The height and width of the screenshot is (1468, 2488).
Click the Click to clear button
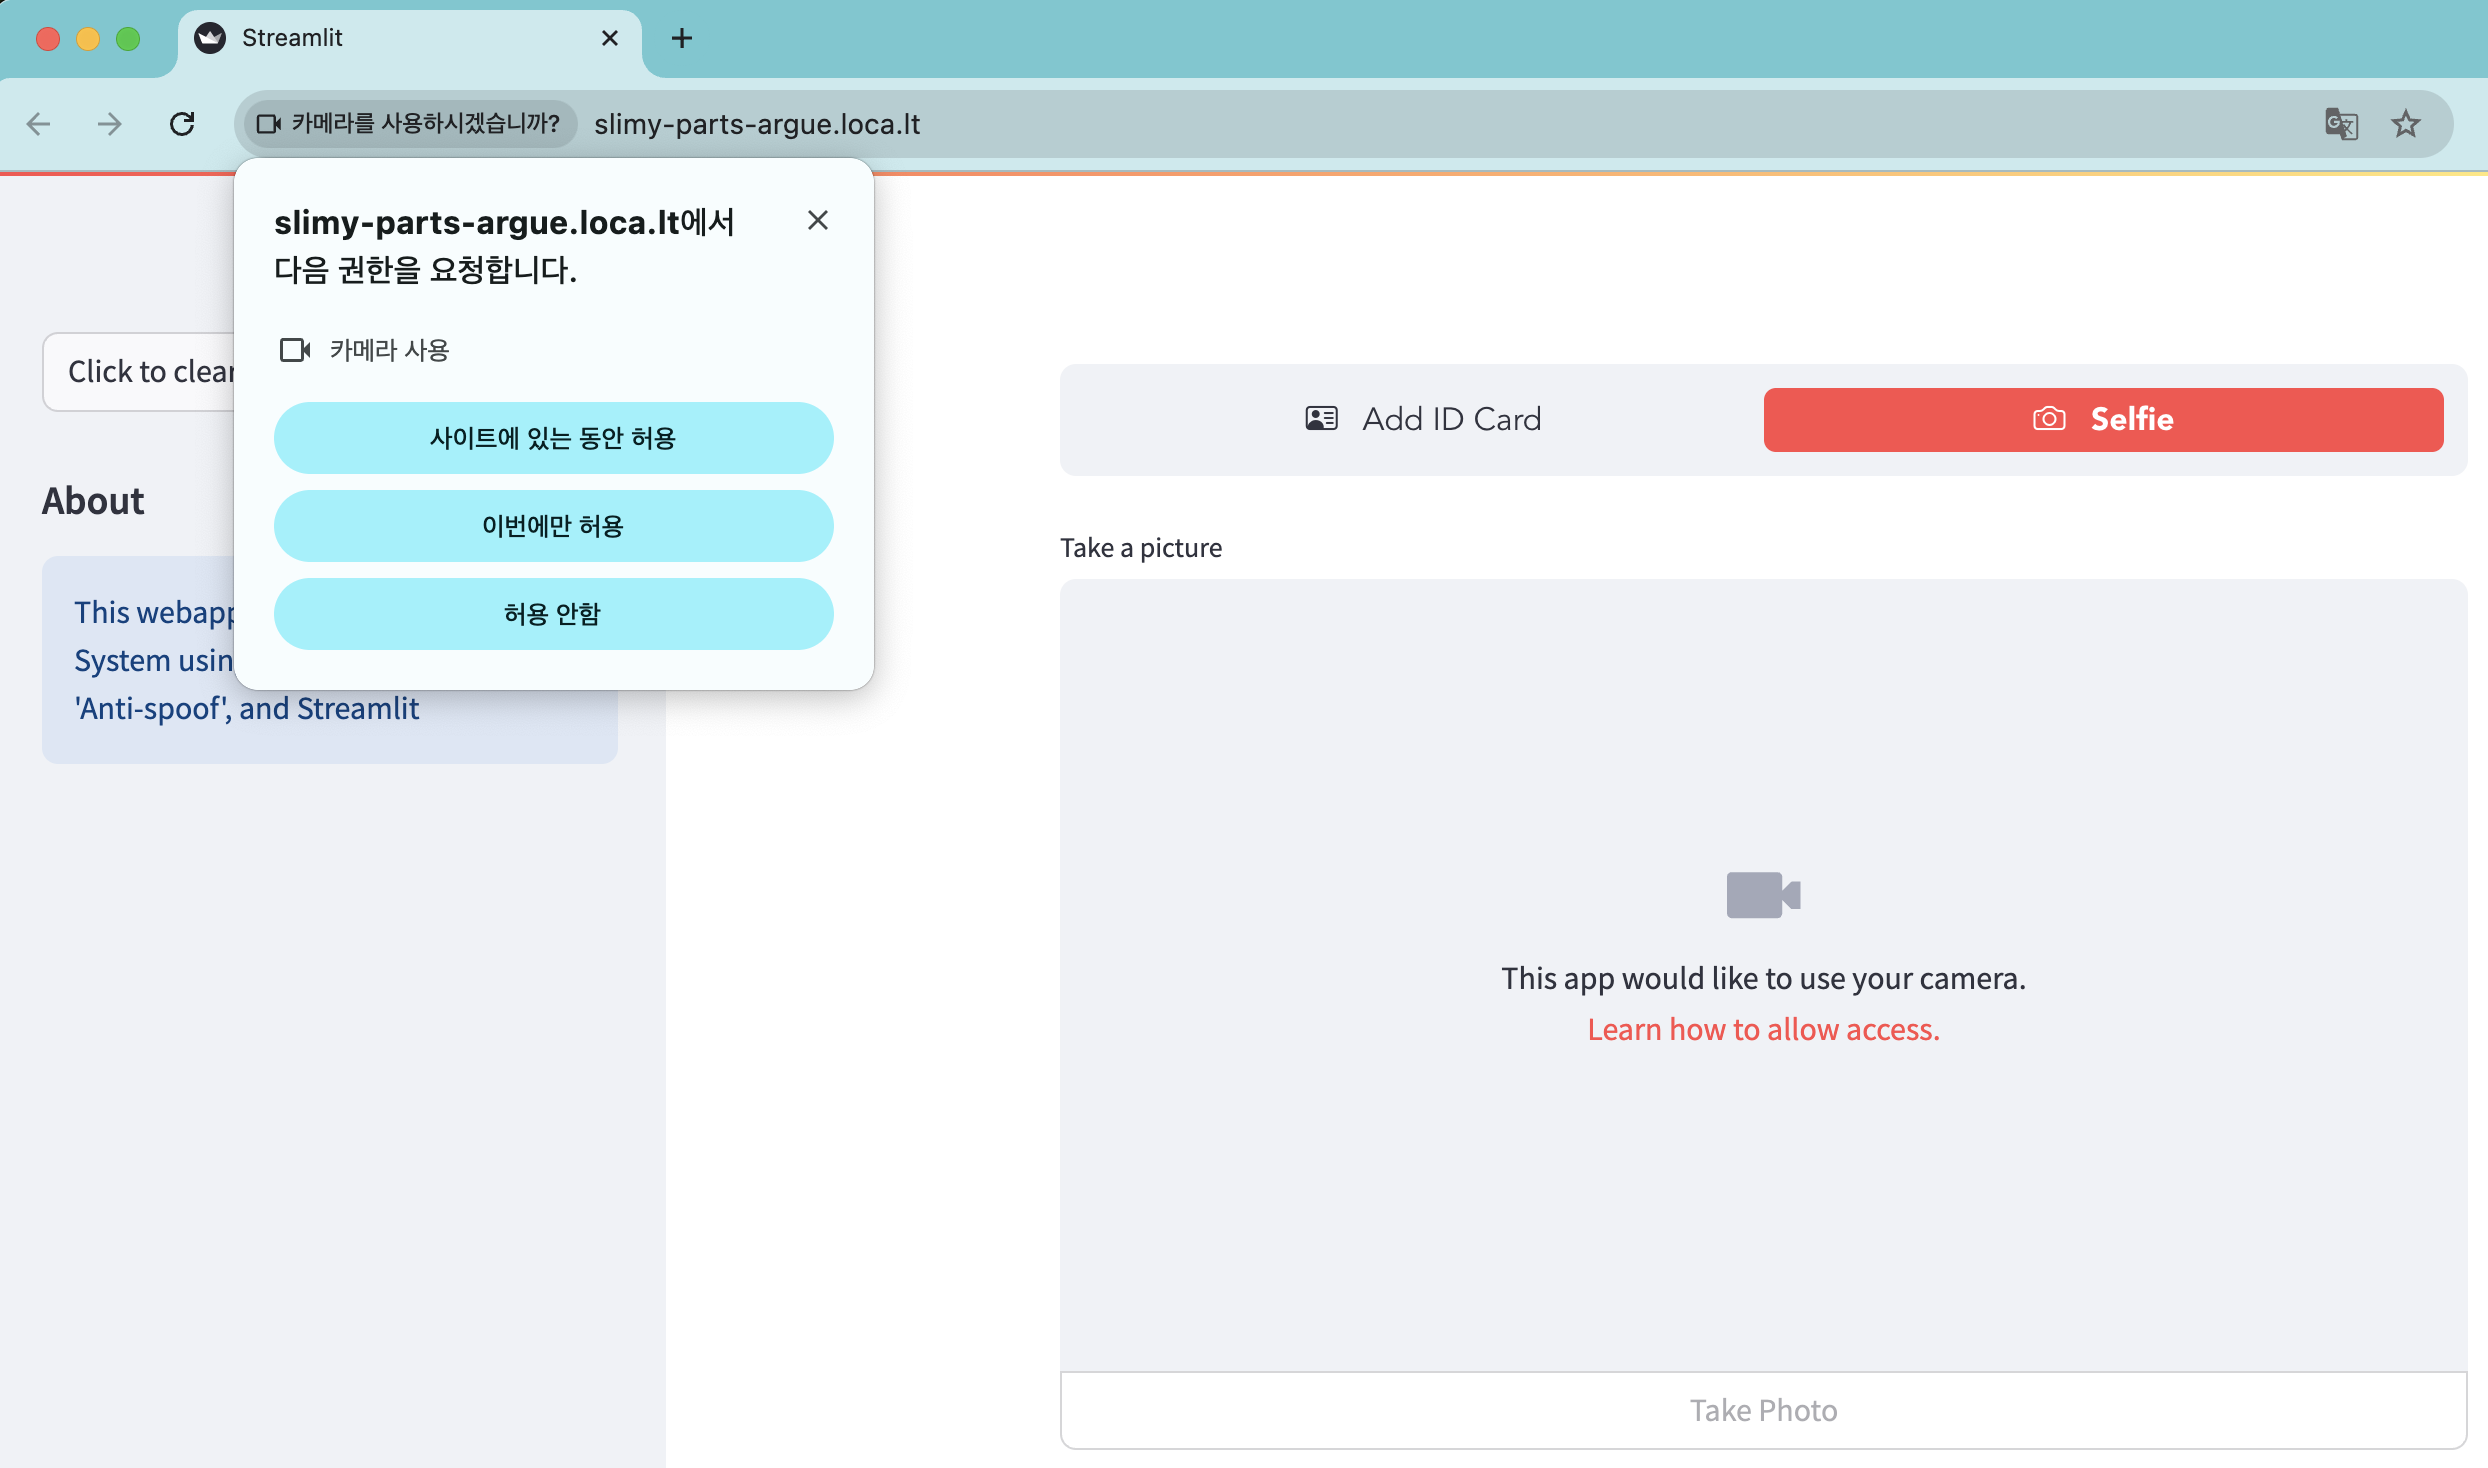pyautogui.click(x=140, y=372)
